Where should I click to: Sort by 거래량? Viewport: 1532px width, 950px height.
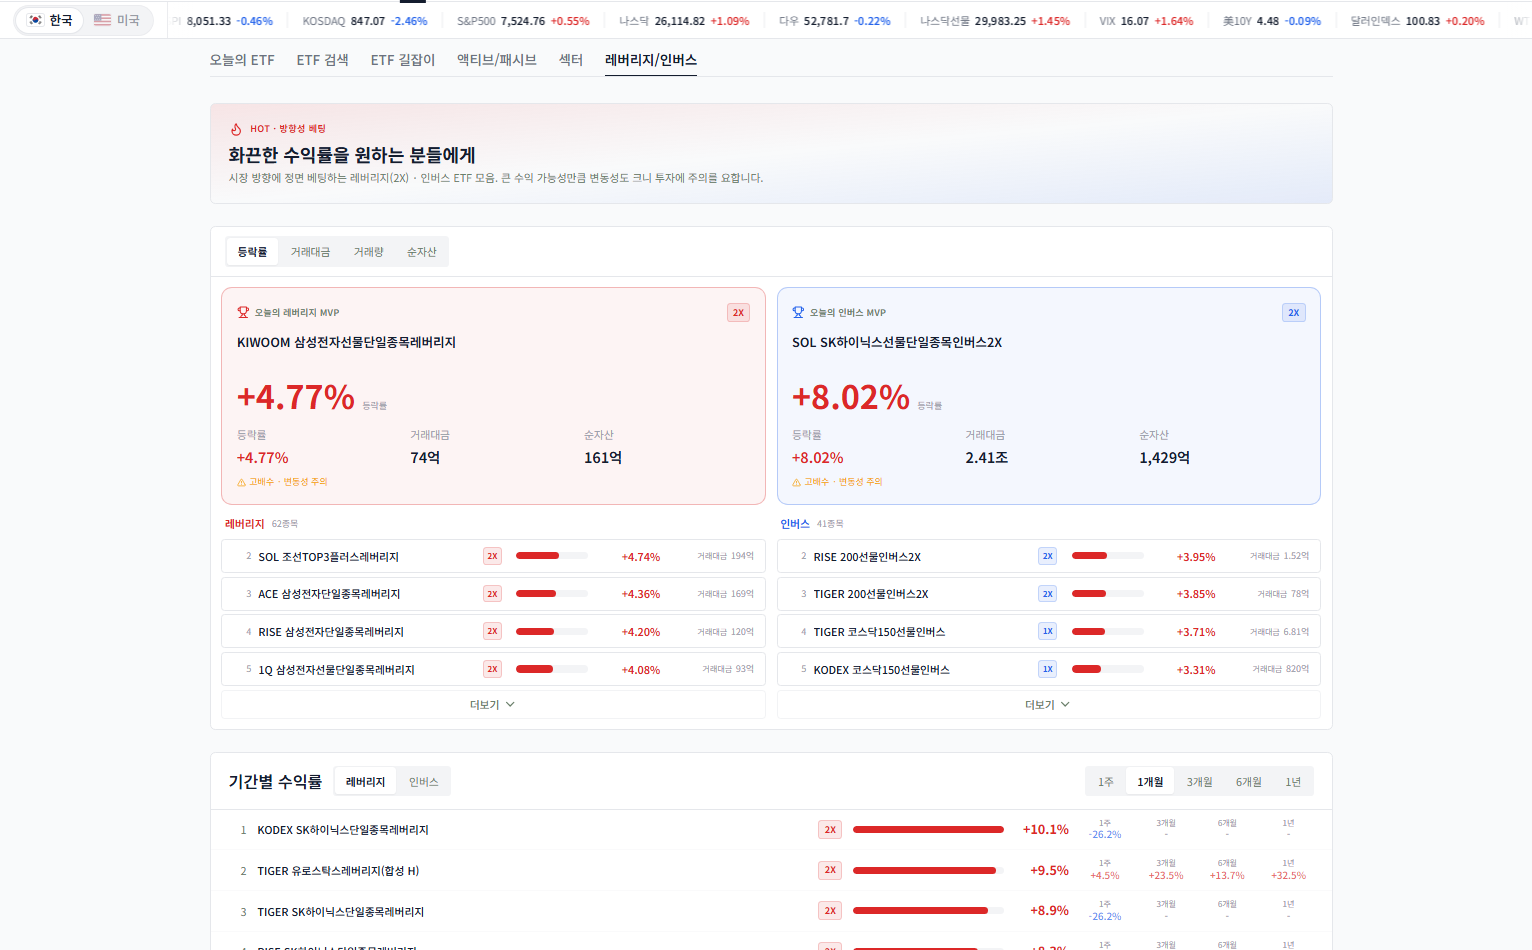(x=369, y=252)
